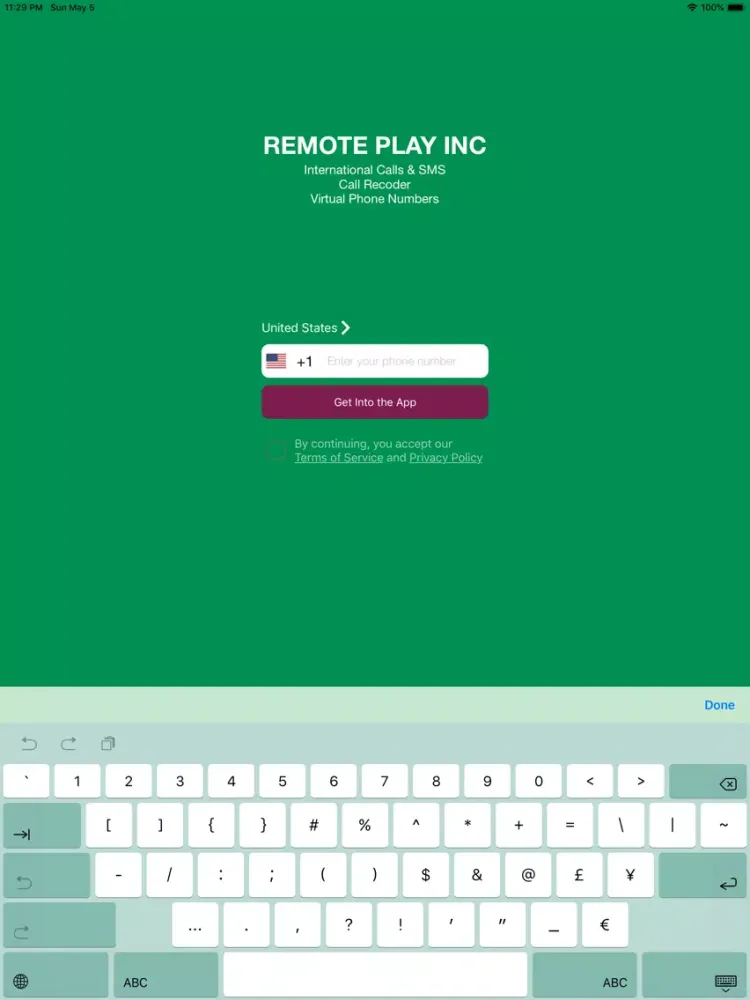The height and width of the screenshot is (1000, 750).
Task: Tap the equals = key
Action: [x=570, y=826]
